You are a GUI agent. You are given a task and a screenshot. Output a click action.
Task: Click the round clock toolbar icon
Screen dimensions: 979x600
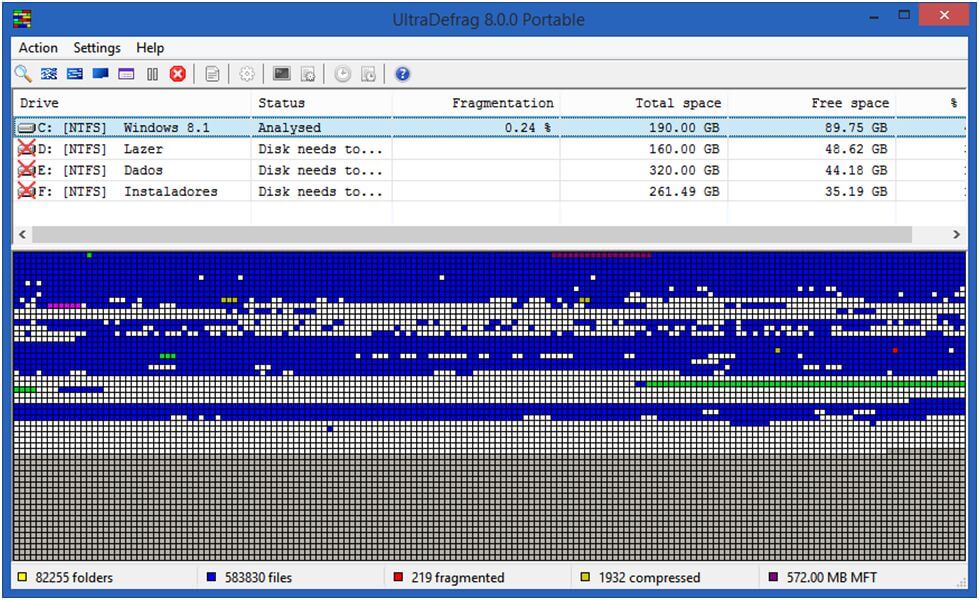pos(342,74)
